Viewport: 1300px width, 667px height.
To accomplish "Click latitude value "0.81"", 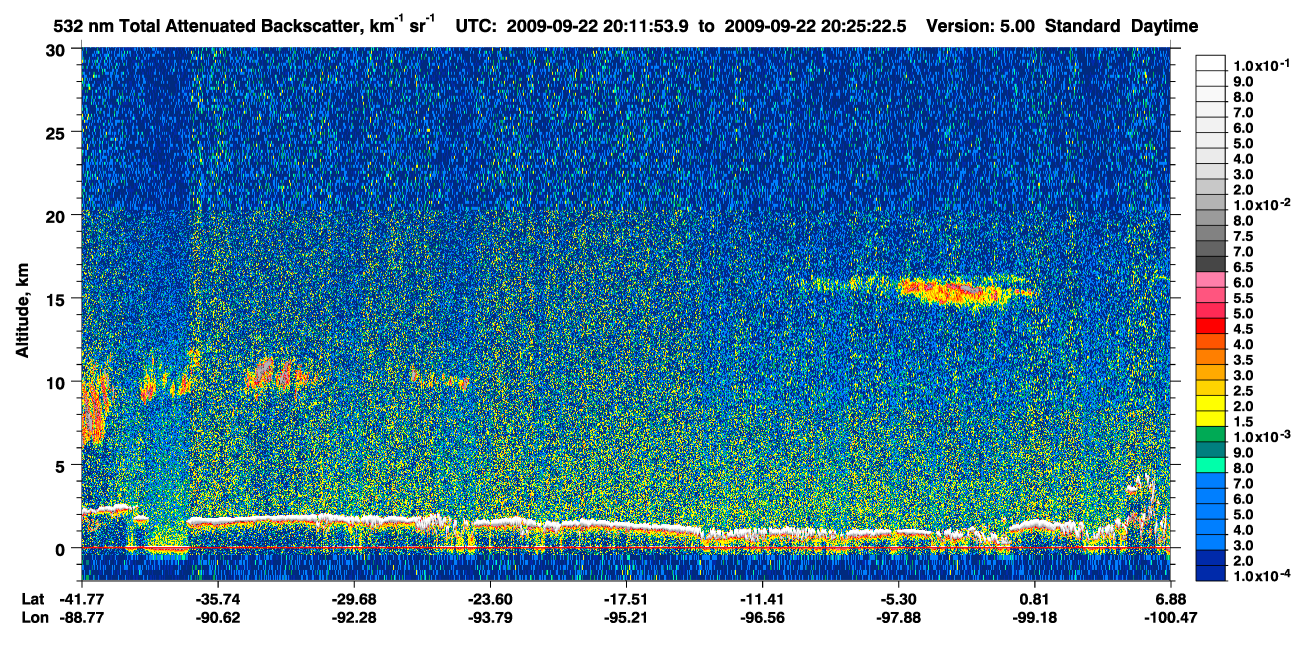I will coord(1034,599).
